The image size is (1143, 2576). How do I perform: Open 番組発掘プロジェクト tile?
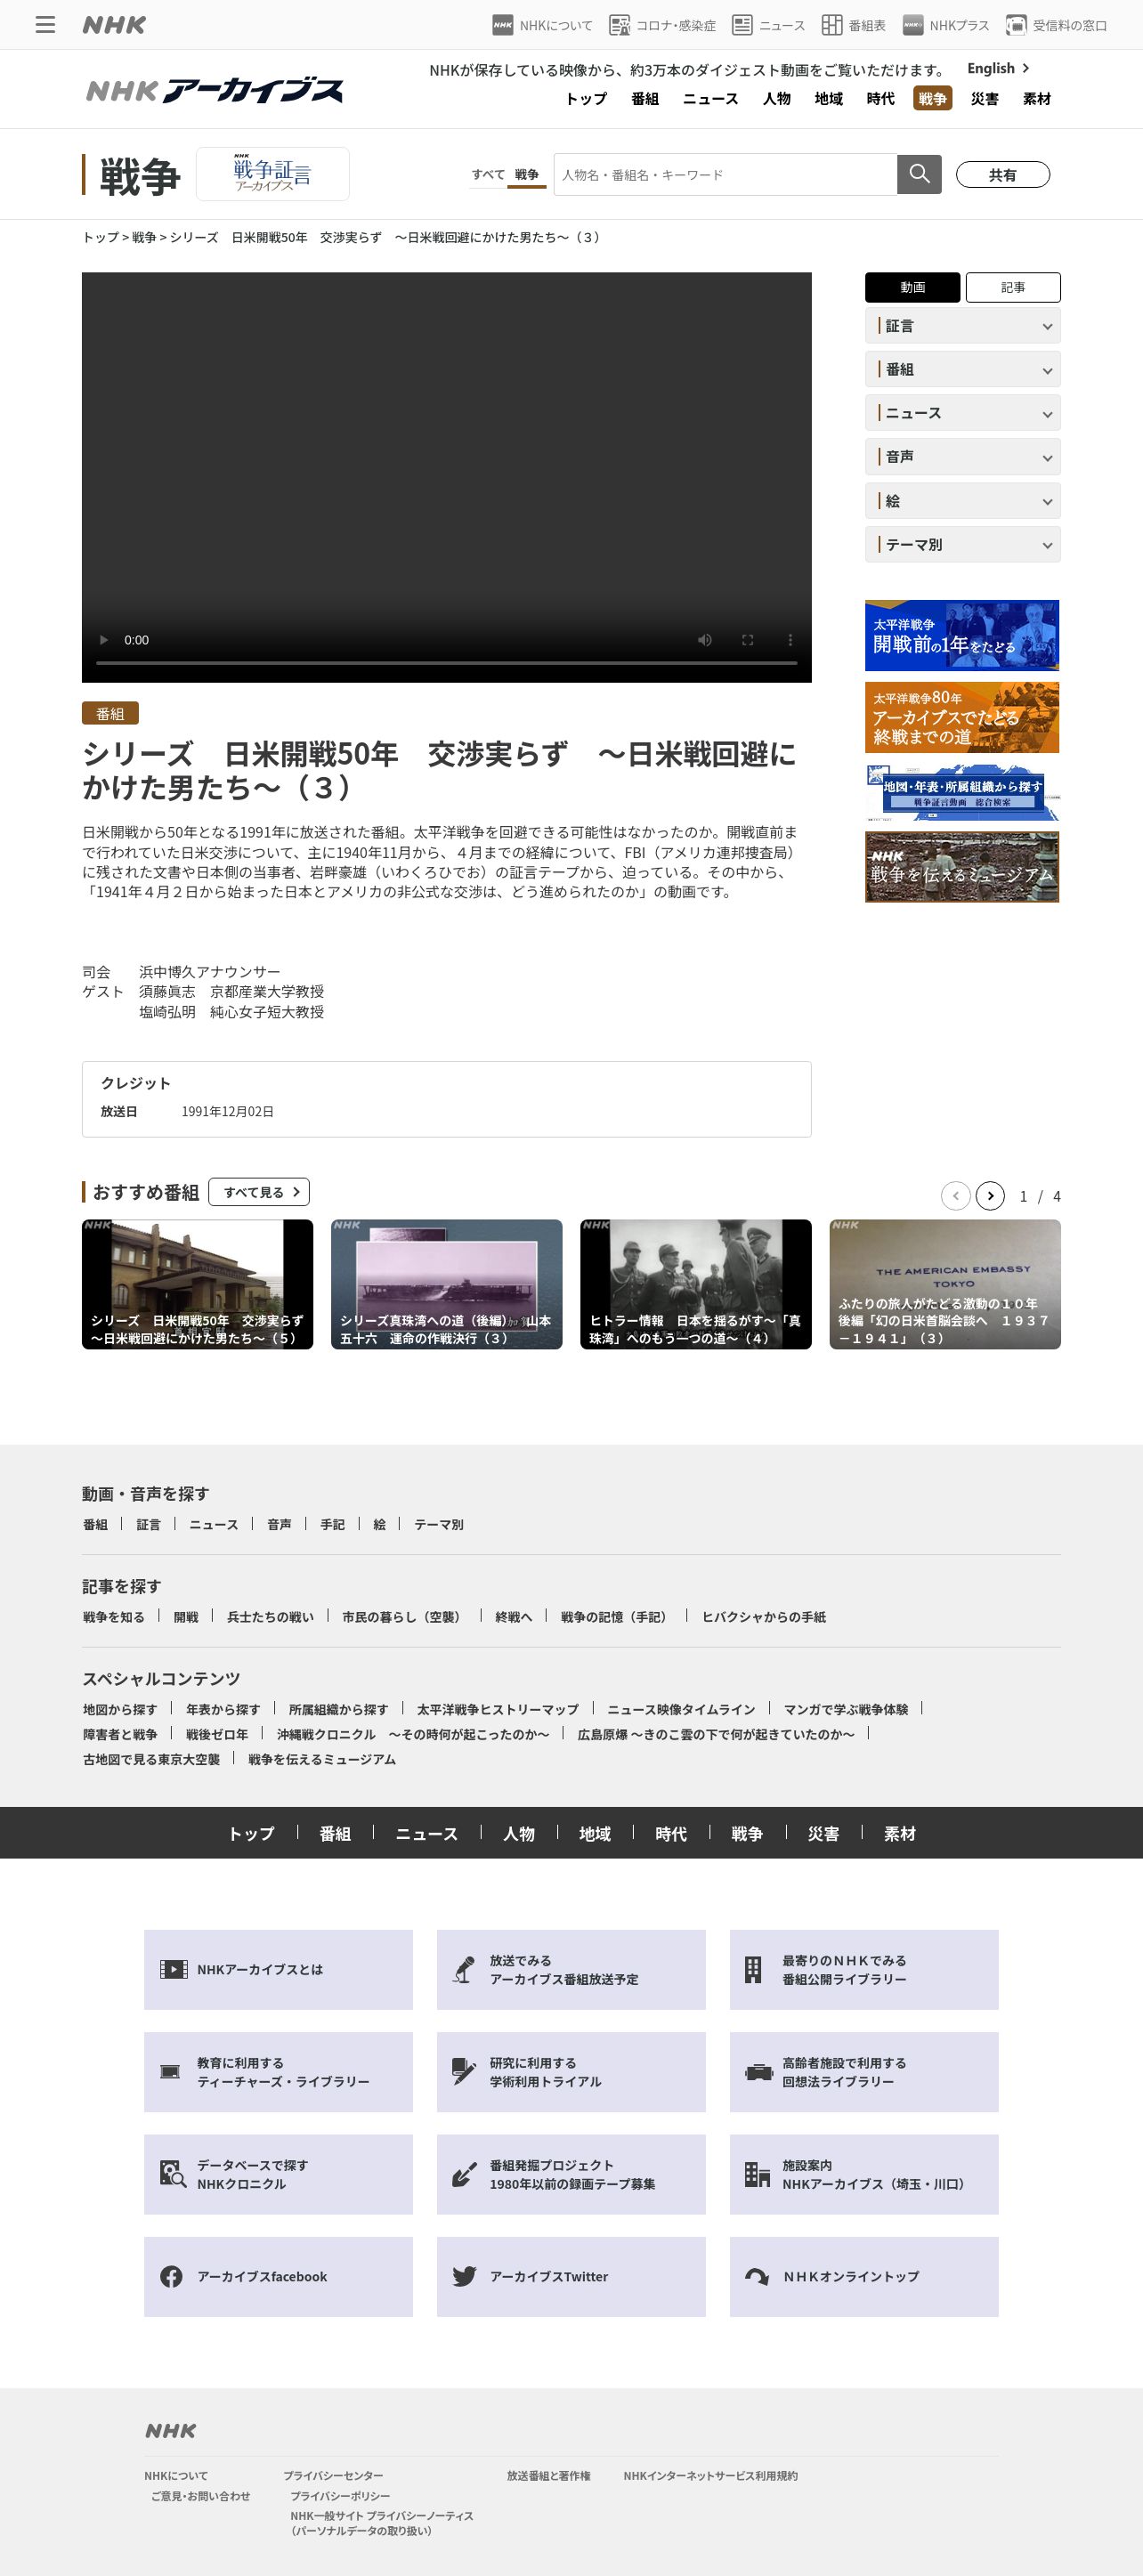(x=571, y=2174)
